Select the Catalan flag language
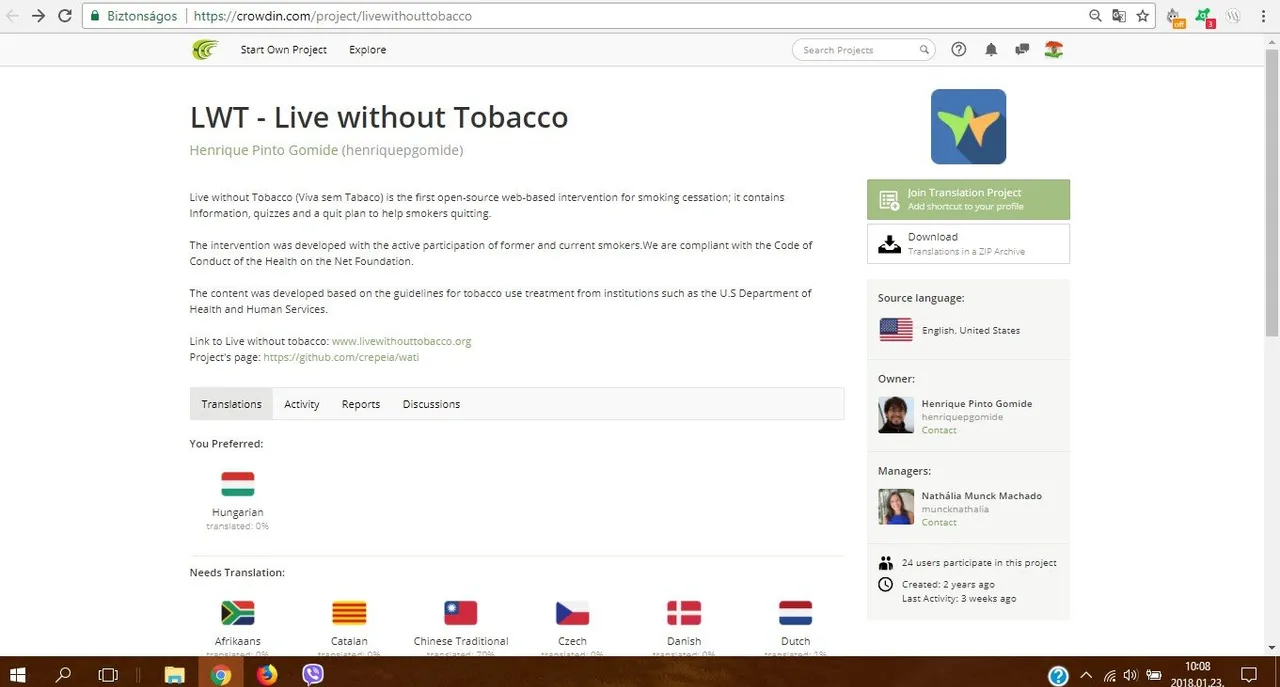The height and width of the screenshot is (687, 1280). coord(349,613)
